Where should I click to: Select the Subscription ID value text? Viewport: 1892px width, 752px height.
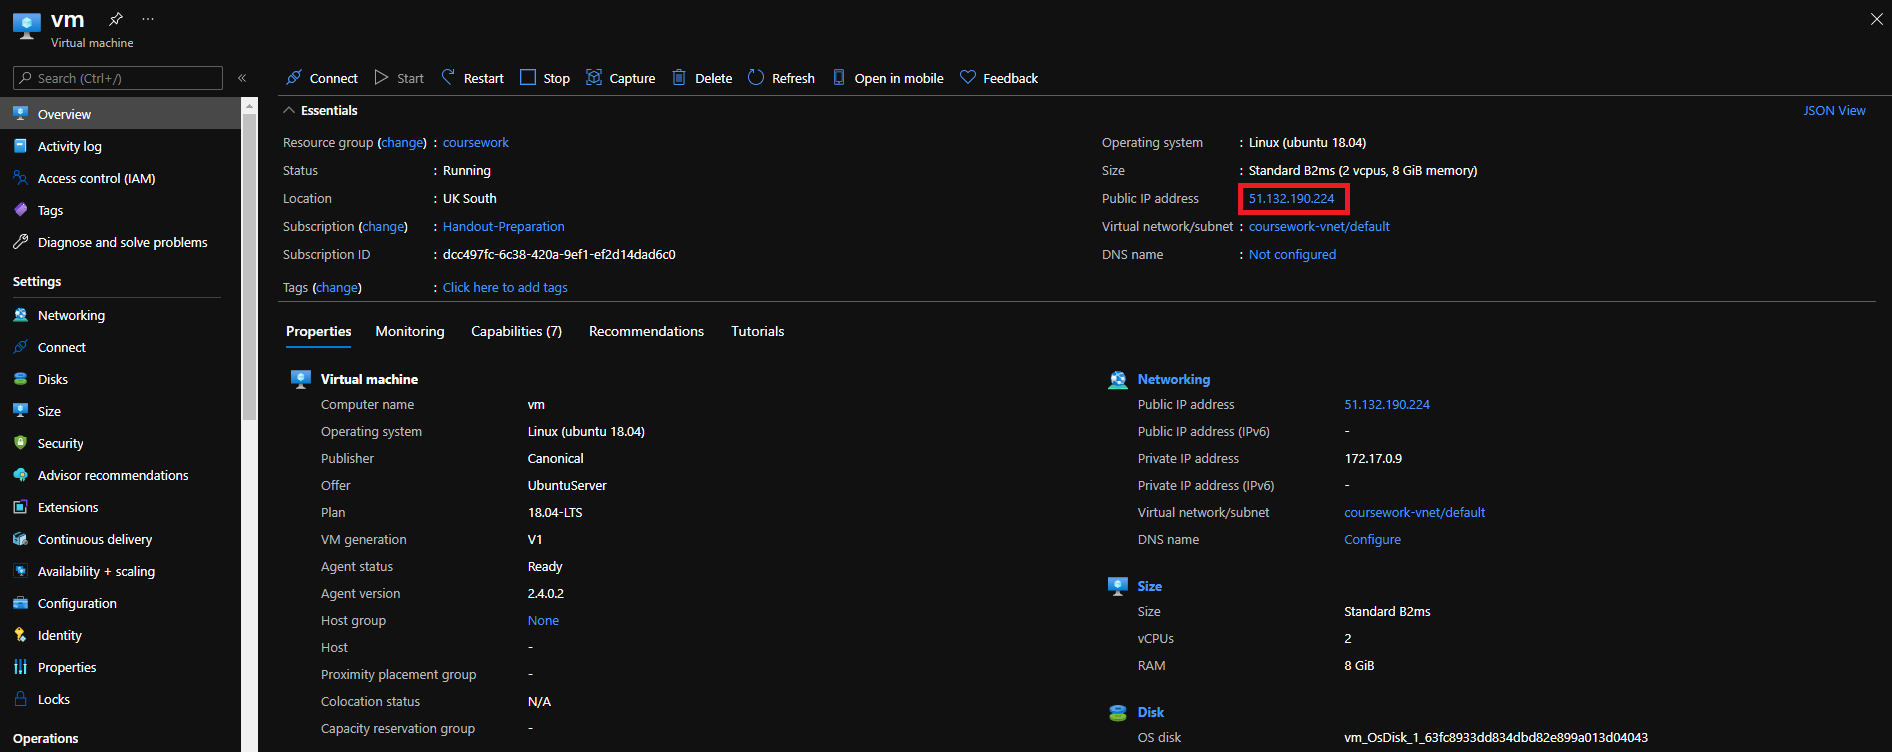click(559, 255)
